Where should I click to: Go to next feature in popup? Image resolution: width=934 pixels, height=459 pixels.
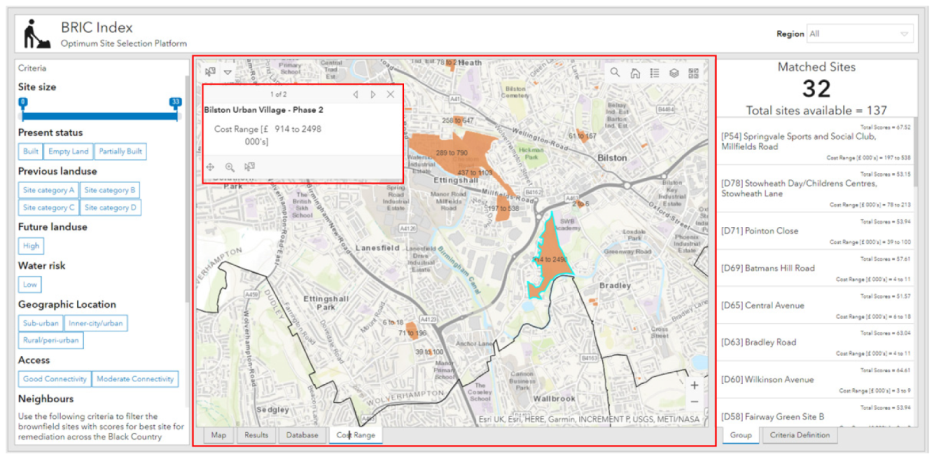(373, 94)
